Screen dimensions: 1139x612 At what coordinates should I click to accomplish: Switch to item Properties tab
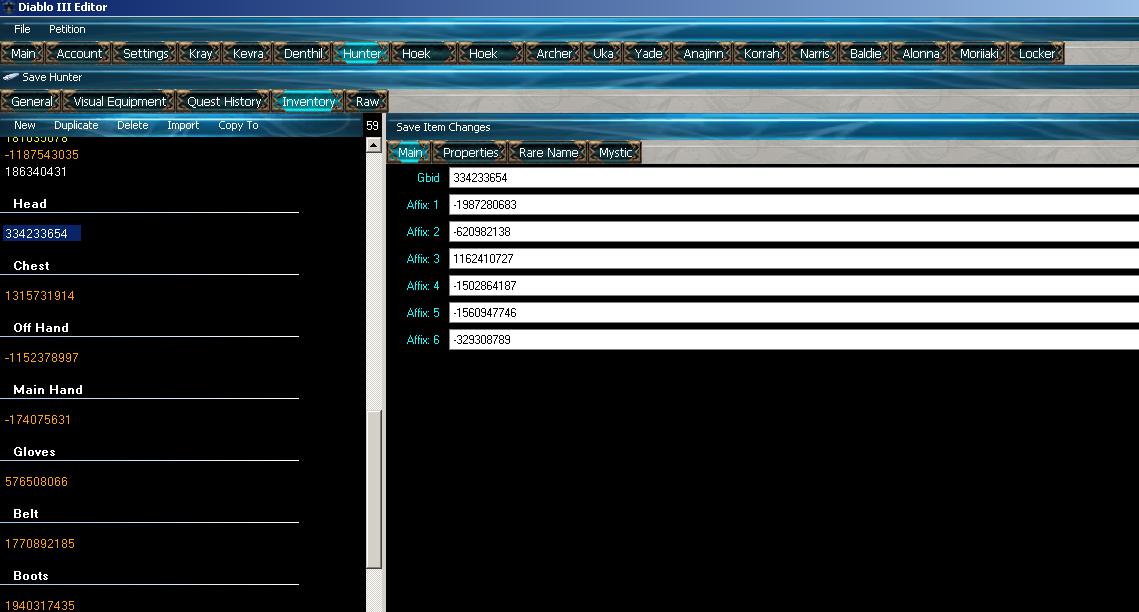tap(470, 152)
